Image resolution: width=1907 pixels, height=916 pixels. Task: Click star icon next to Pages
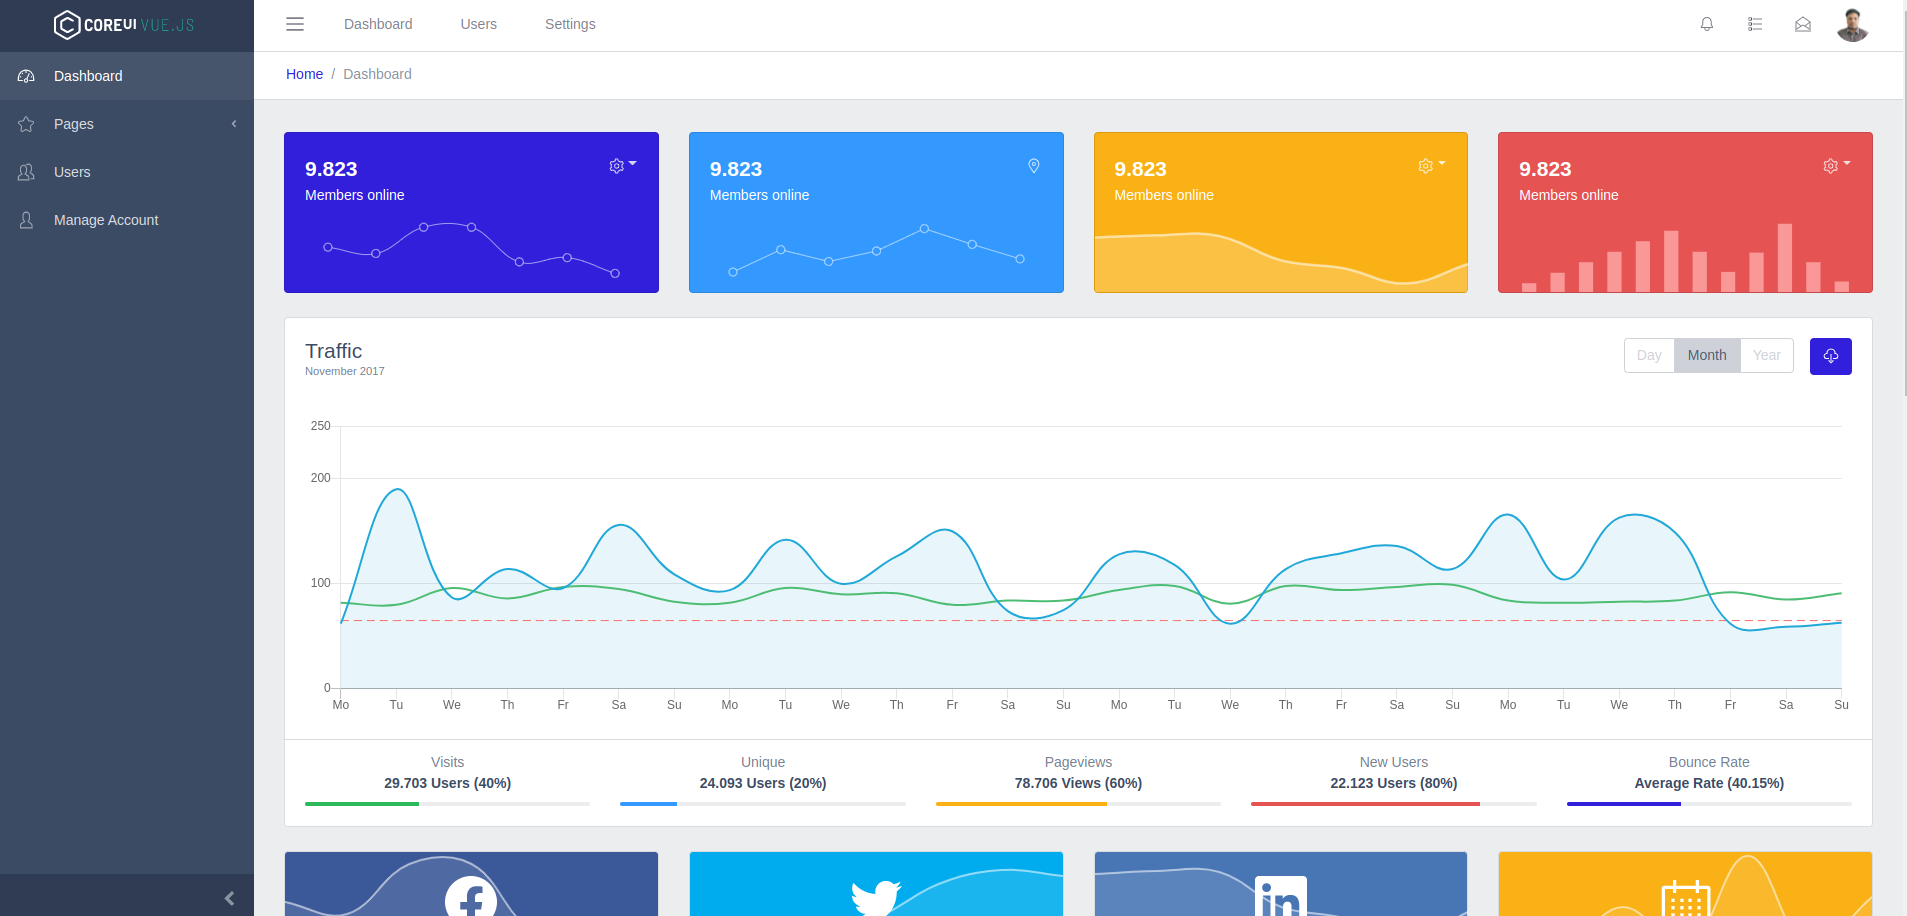[27, 124]
